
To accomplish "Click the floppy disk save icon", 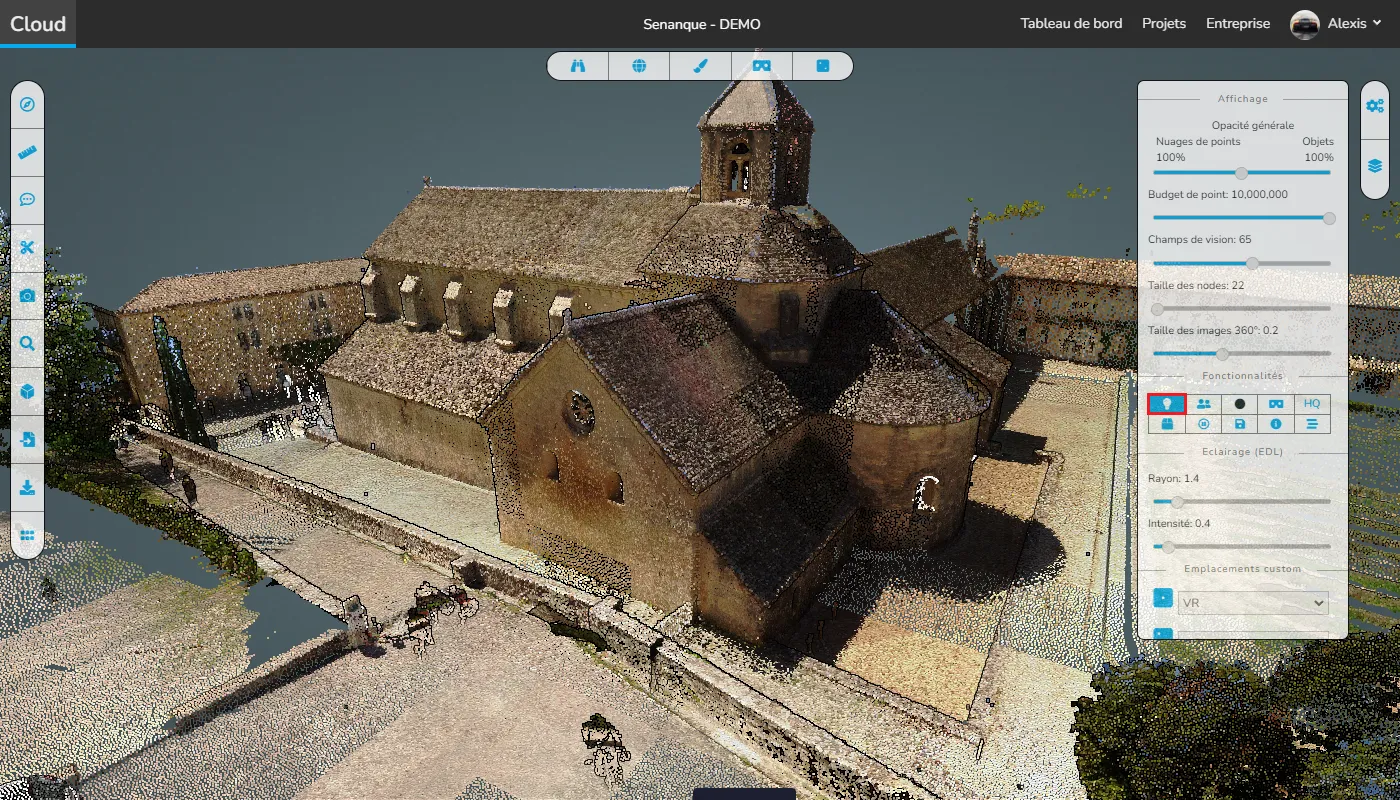I will (x=1240, y=424).
